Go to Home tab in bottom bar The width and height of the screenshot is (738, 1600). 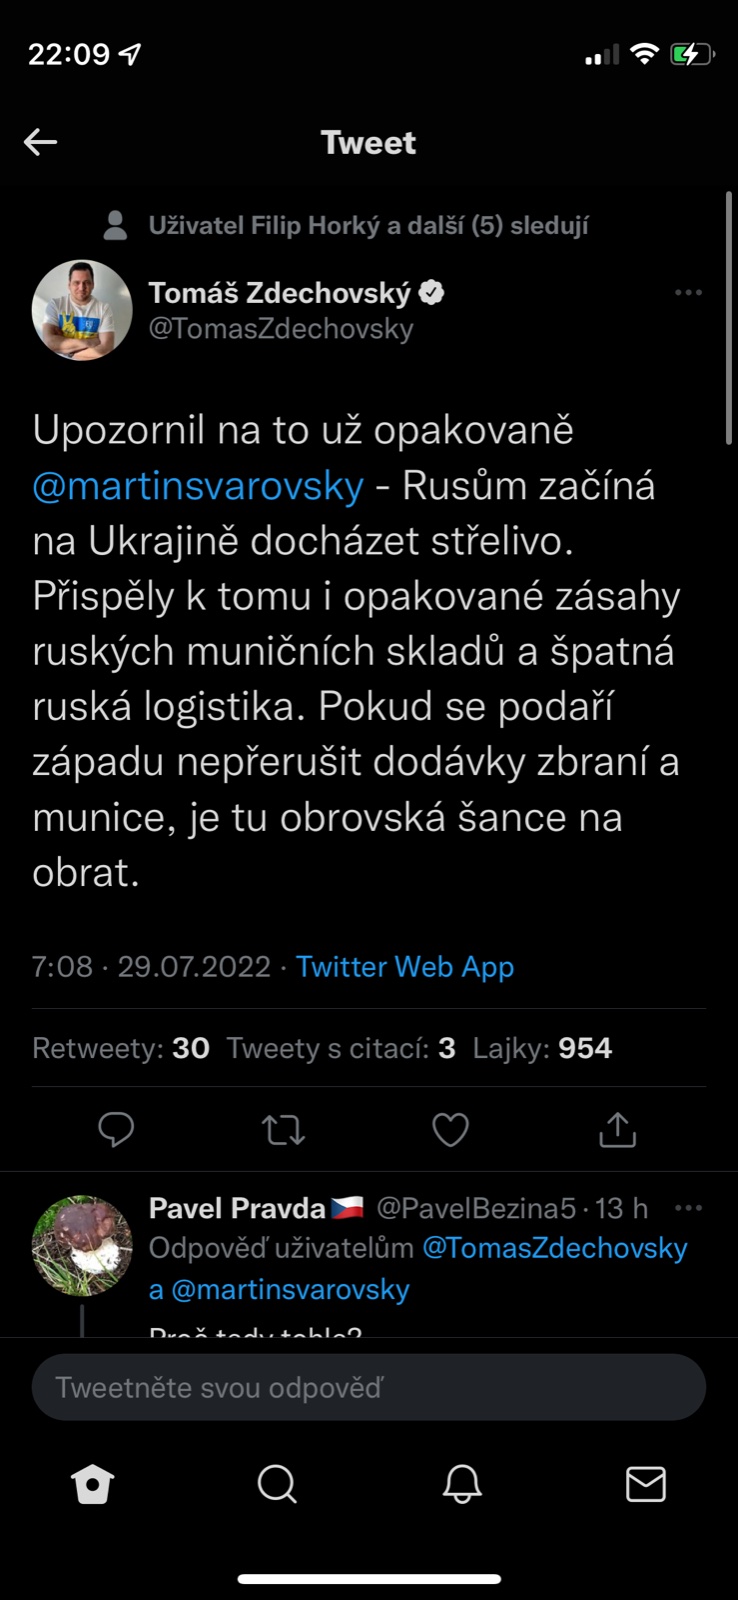(x=93, y=1485)
